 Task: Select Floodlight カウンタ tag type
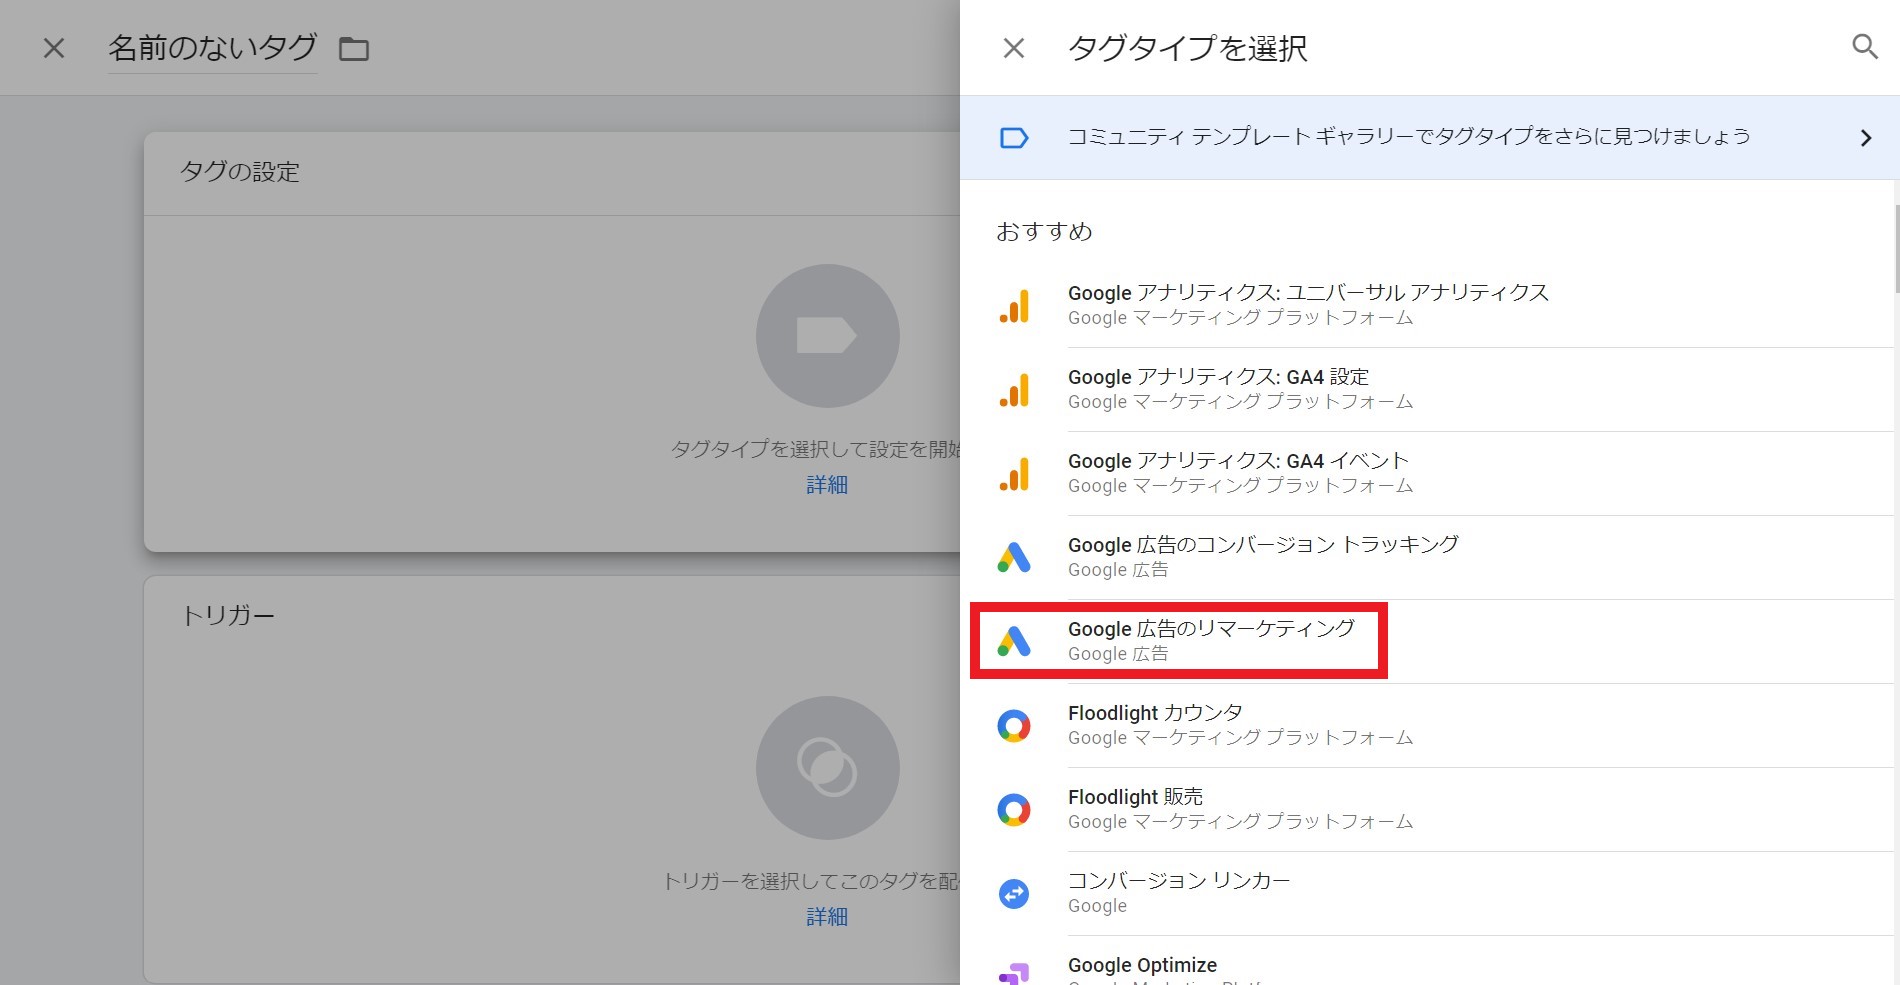(1430, 725)
